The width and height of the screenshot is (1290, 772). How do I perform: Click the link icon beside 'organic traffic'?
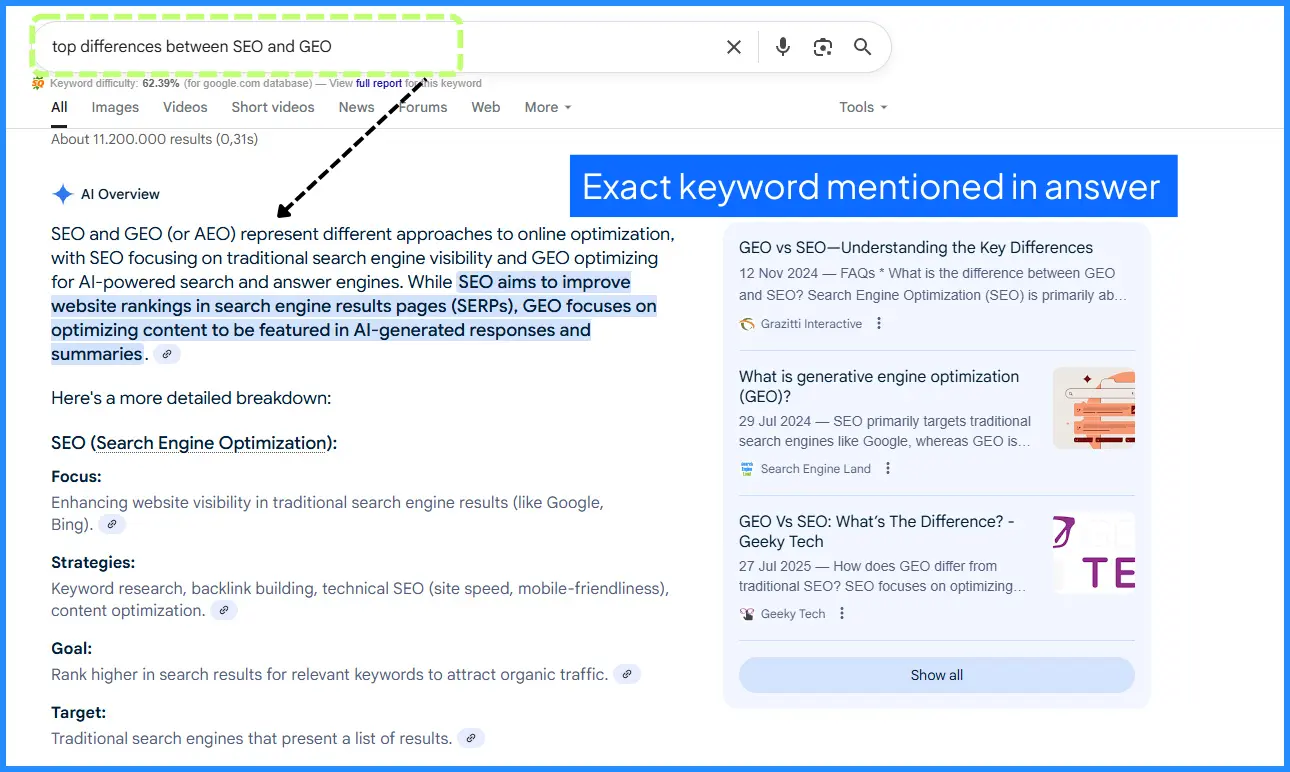point(627,674)
